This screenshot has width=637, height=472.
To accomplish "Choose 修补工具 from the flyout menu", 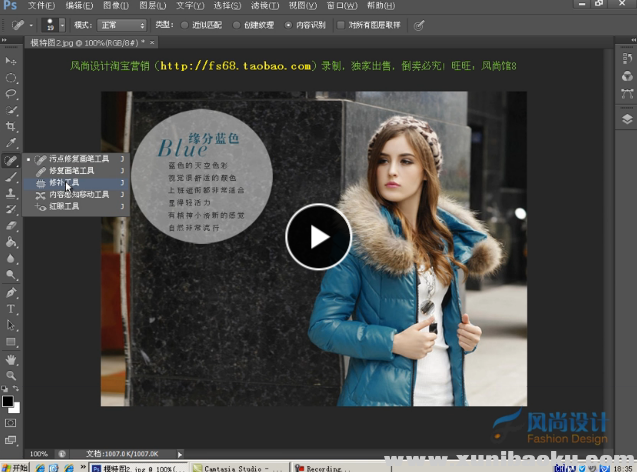I will pyautogui.click(x=68, y=183).
